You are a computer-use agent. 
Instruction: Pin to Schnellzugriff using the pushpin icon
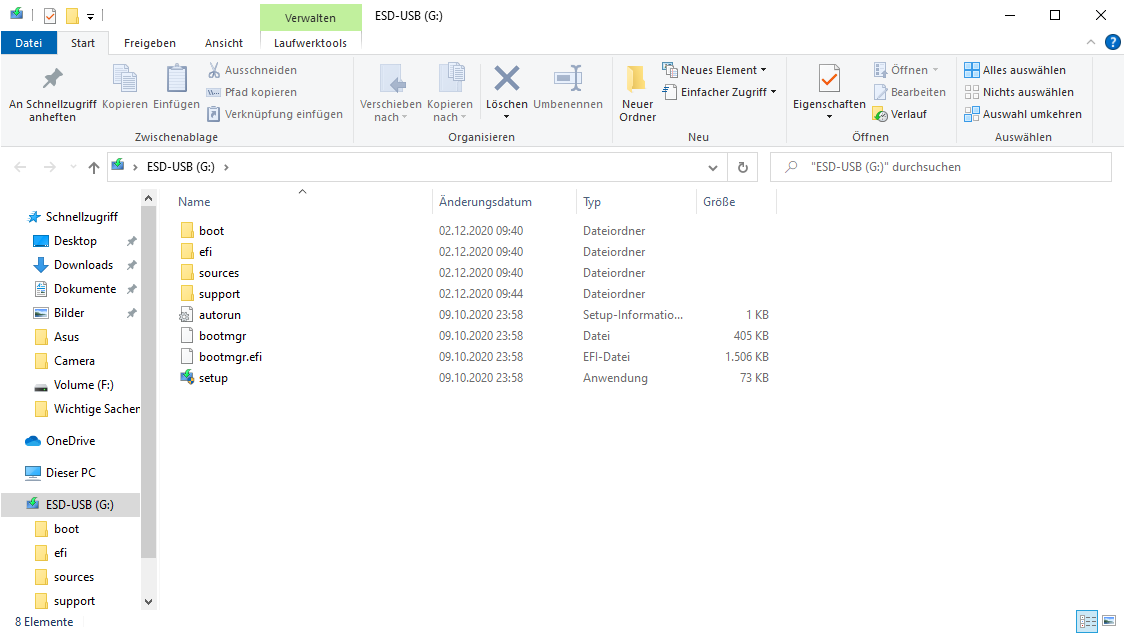click(x=52, y=79)
